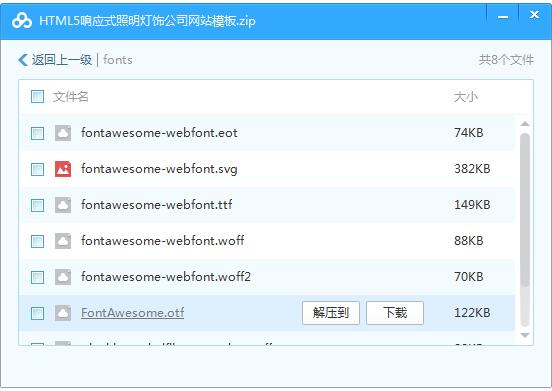Viewport: 552px width, 391px height.
Task: Click the blue back chevron arrow
Action: pos(23,60)
